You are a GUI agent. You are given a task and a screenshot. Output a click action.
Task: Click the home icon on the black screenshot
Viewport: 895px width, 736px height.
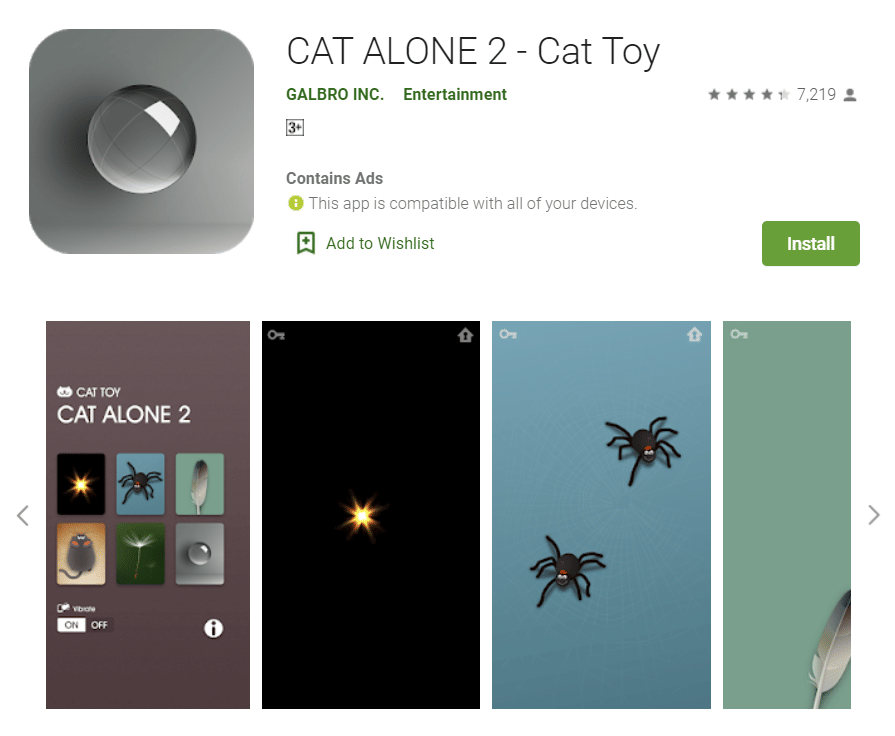[x=466, y=335]
